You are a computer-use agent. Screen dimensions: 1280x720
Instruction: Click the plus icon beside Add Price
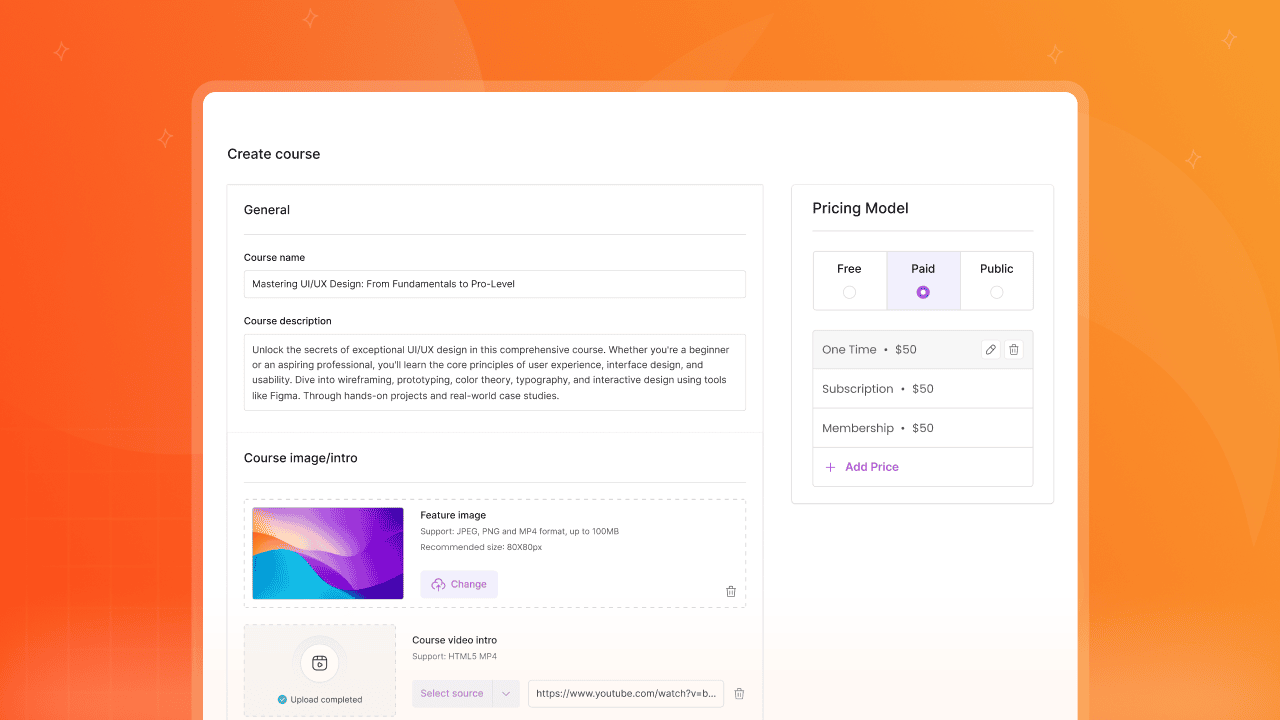click(830, 467)
